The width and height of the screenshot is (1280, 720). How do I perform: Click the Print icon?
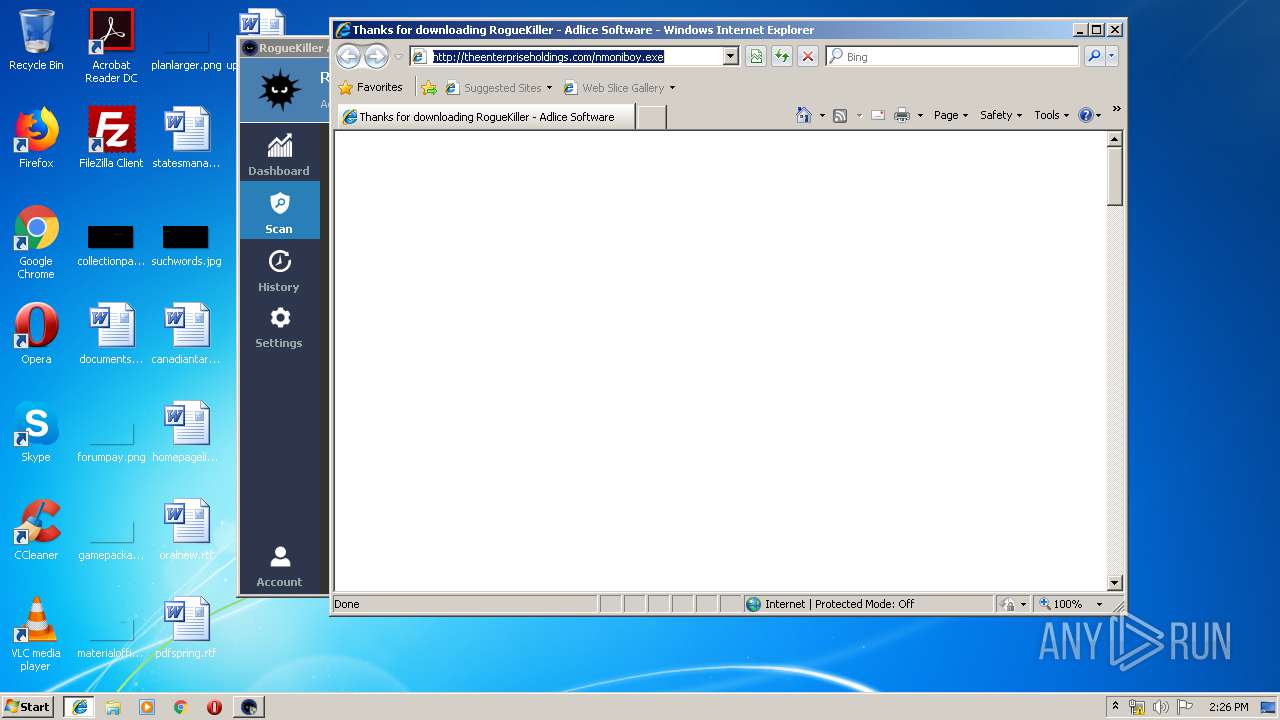(x=902, y=115)
